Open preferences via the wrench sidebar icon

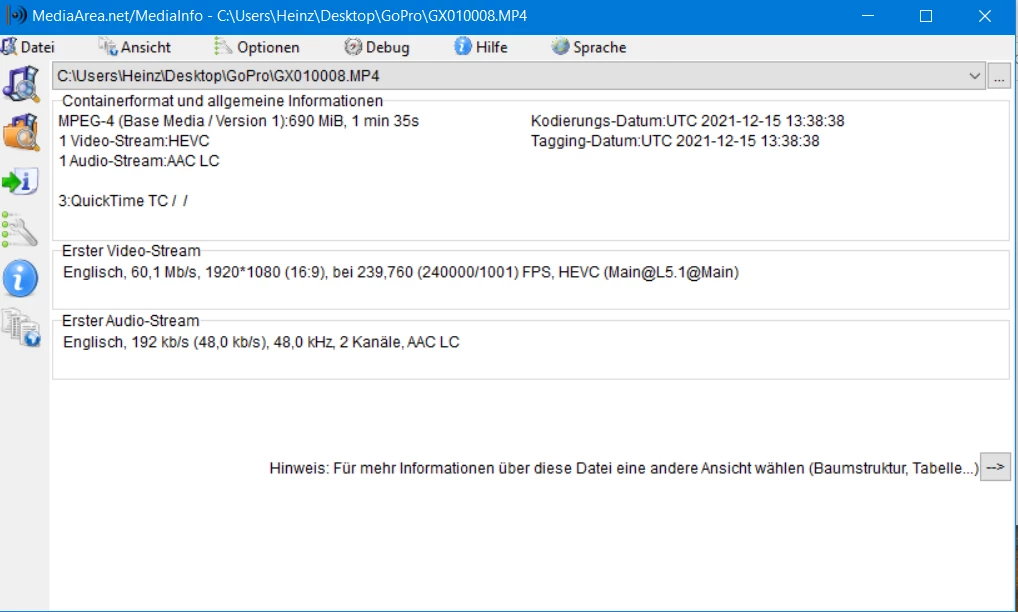(x=19, y=230)
